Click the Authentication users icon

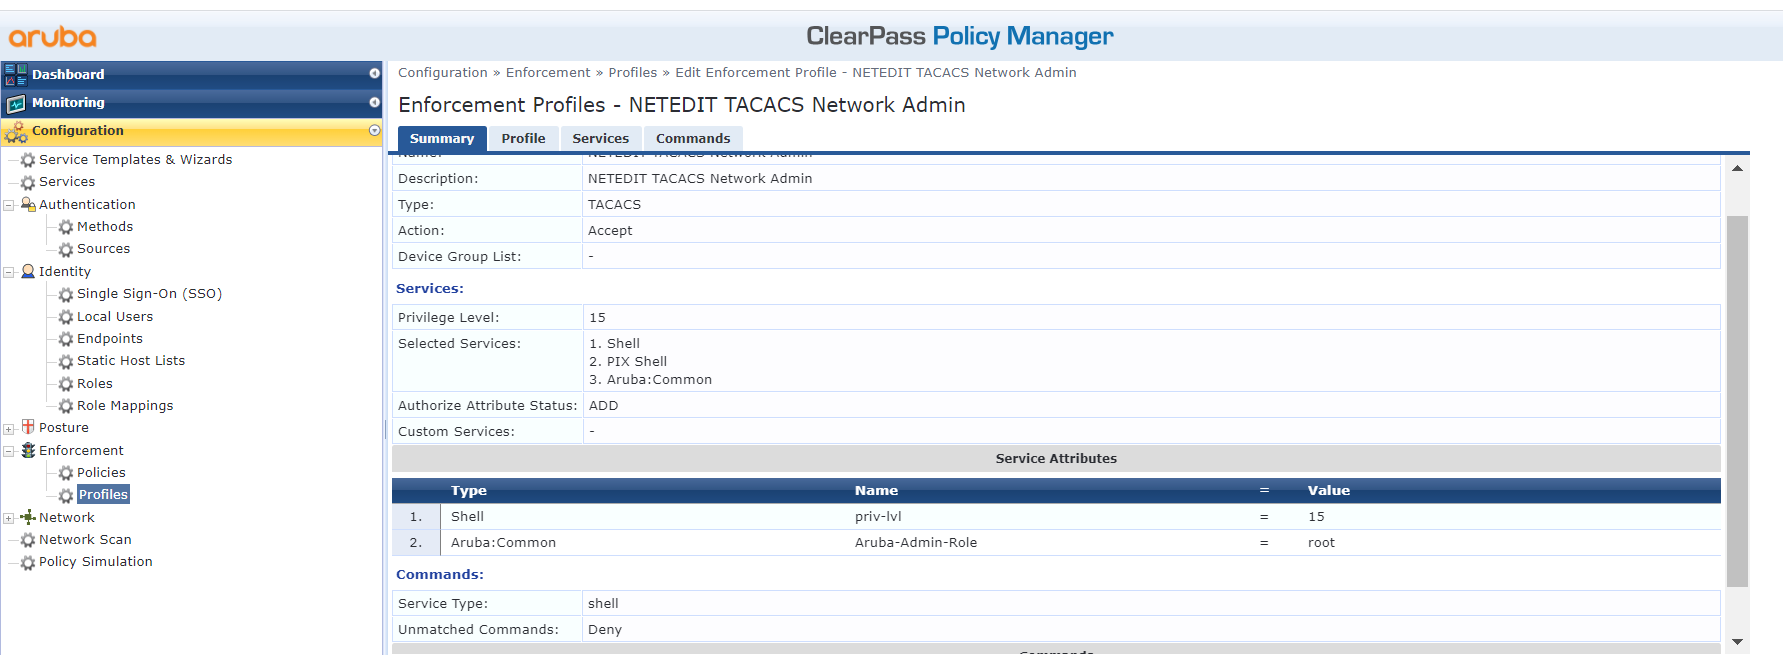pos(28,204)
